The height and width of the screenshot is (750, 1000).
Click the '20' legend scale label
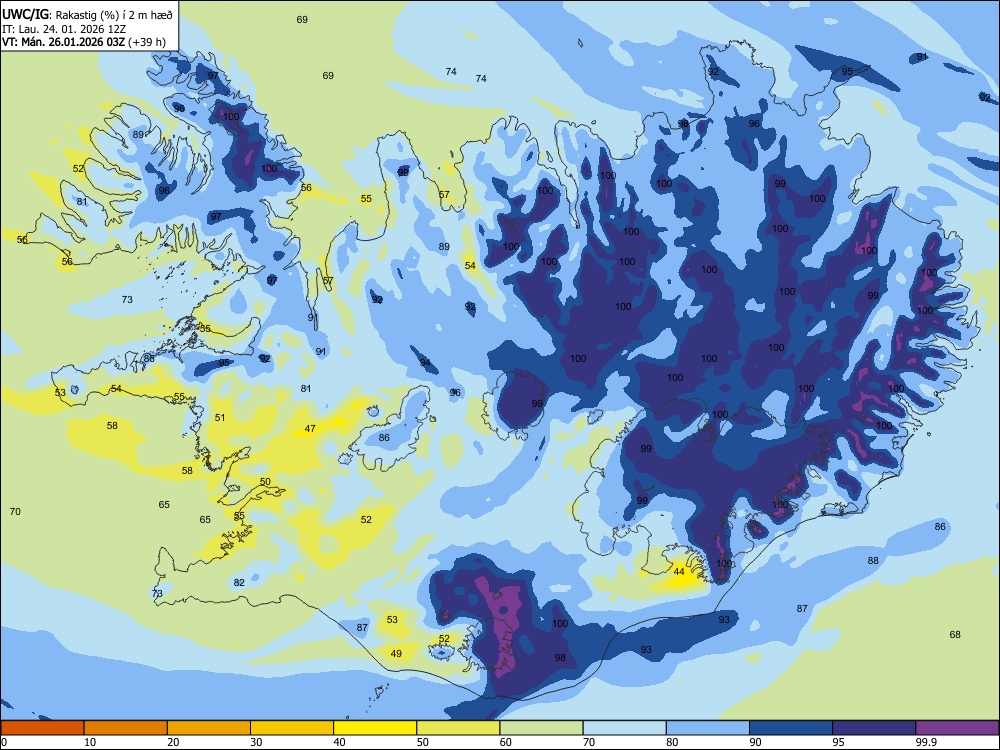[173, 742]
